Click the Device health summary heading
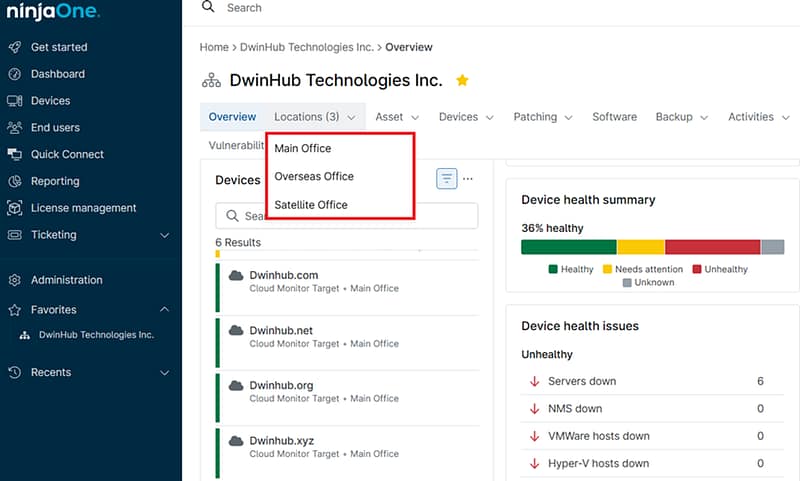The image size is (800, 481). tap(588, 200)
